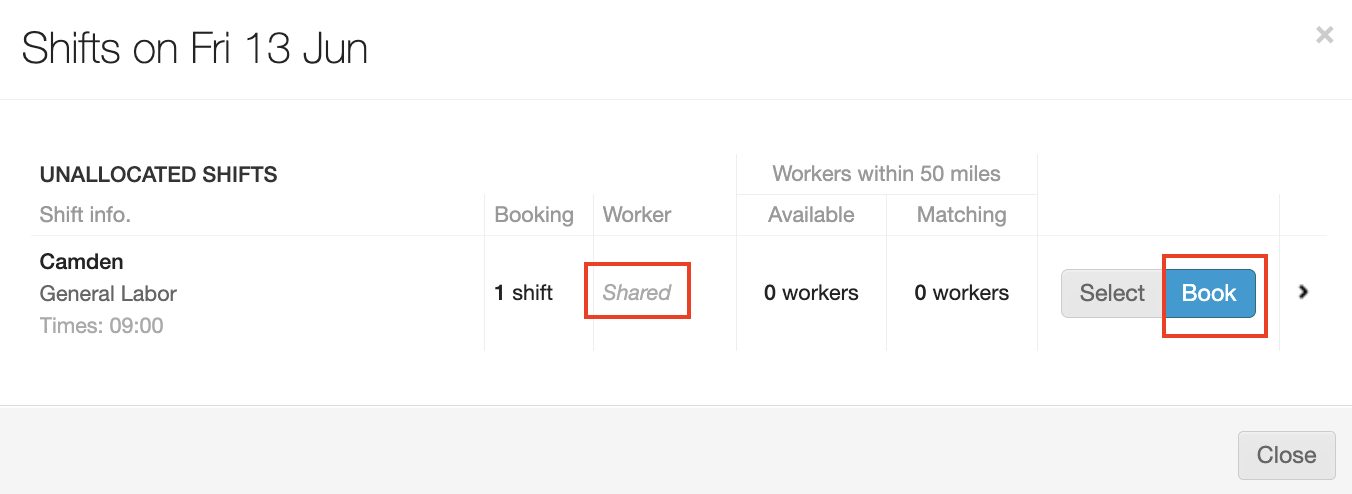Click the Unallocated Shifts heading
The width and height of the screenshot is (1352, 494).
point(158,175)
